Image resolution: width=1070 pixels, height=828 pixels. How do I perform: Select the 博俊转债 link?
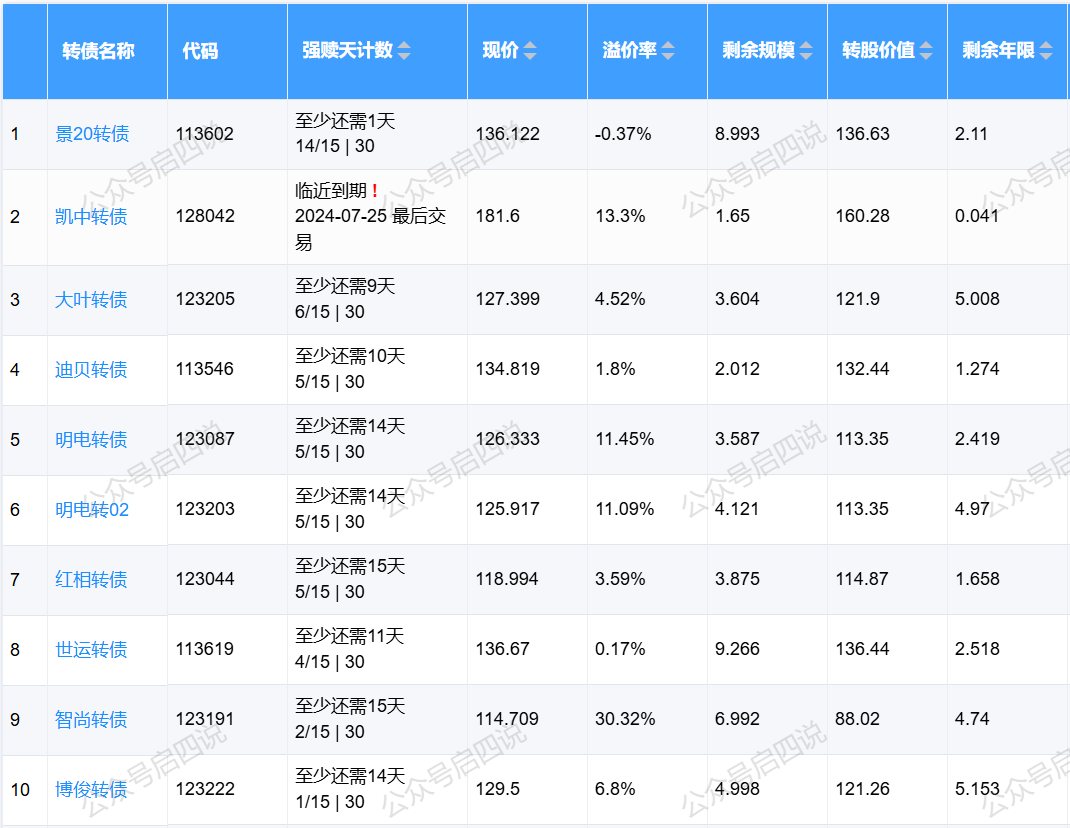click(91, 790)
